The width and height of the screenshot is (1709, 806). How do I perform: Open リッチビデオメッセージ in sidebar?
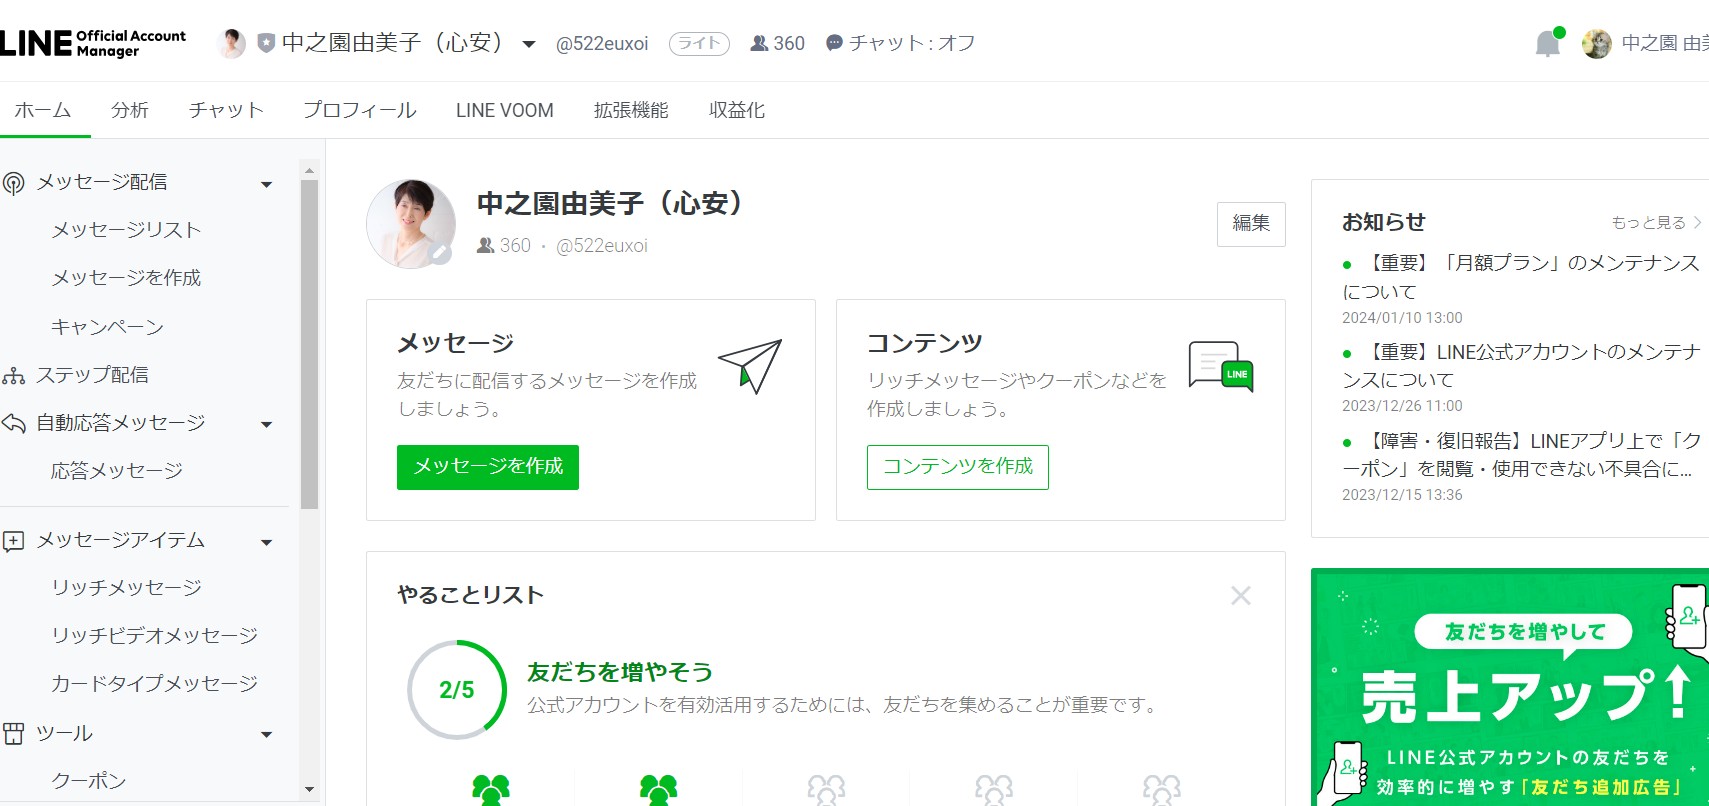[155, 636]
